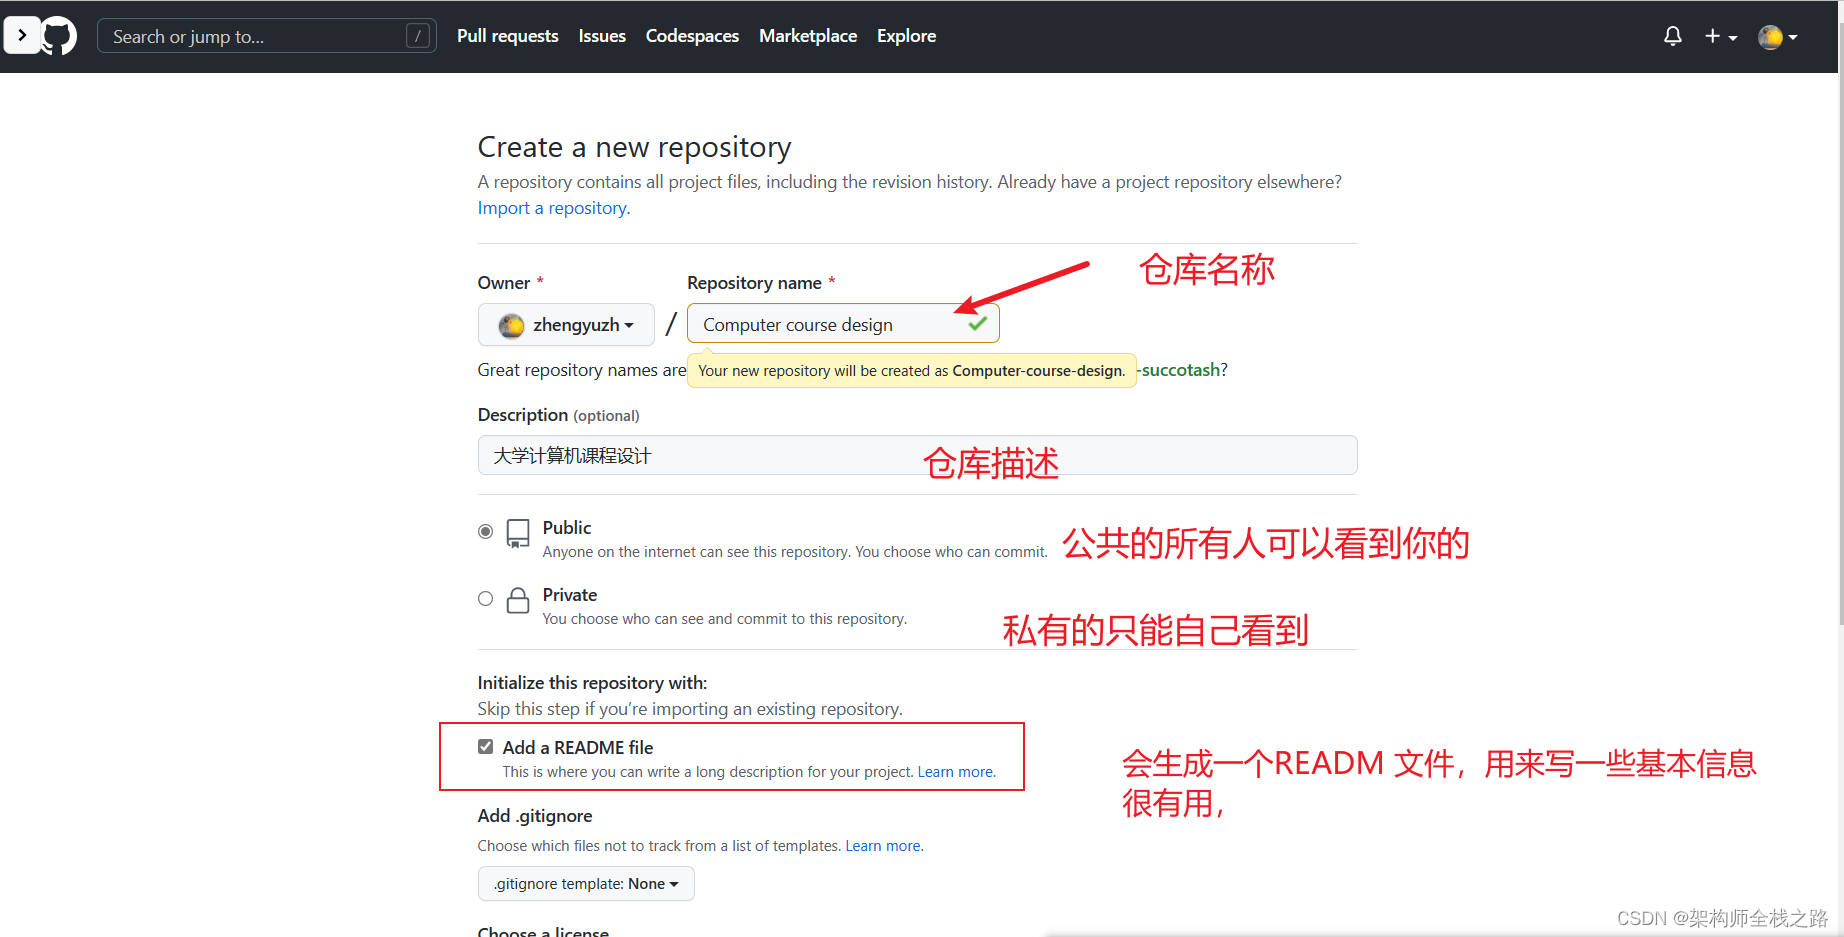Click the green checkmark in Repository name field
The image size is (1844, 937).
[x=976, y=324]
